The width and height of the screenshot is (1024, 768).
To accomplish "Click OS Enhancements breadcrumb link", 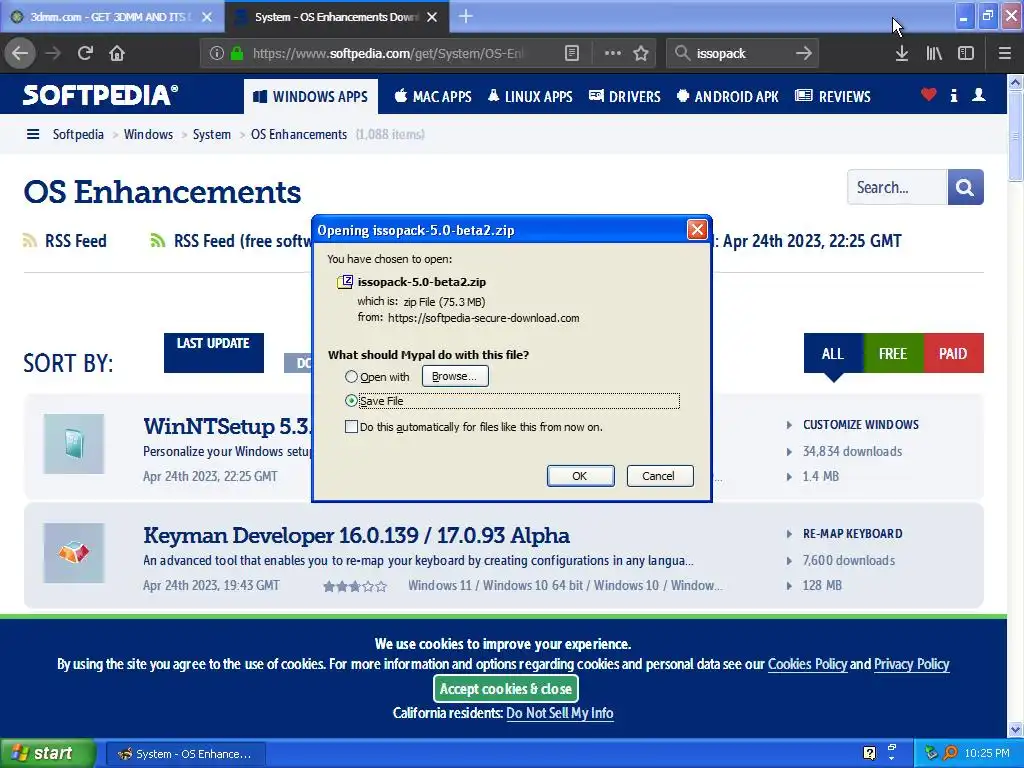I will click(x=299, y=134).
